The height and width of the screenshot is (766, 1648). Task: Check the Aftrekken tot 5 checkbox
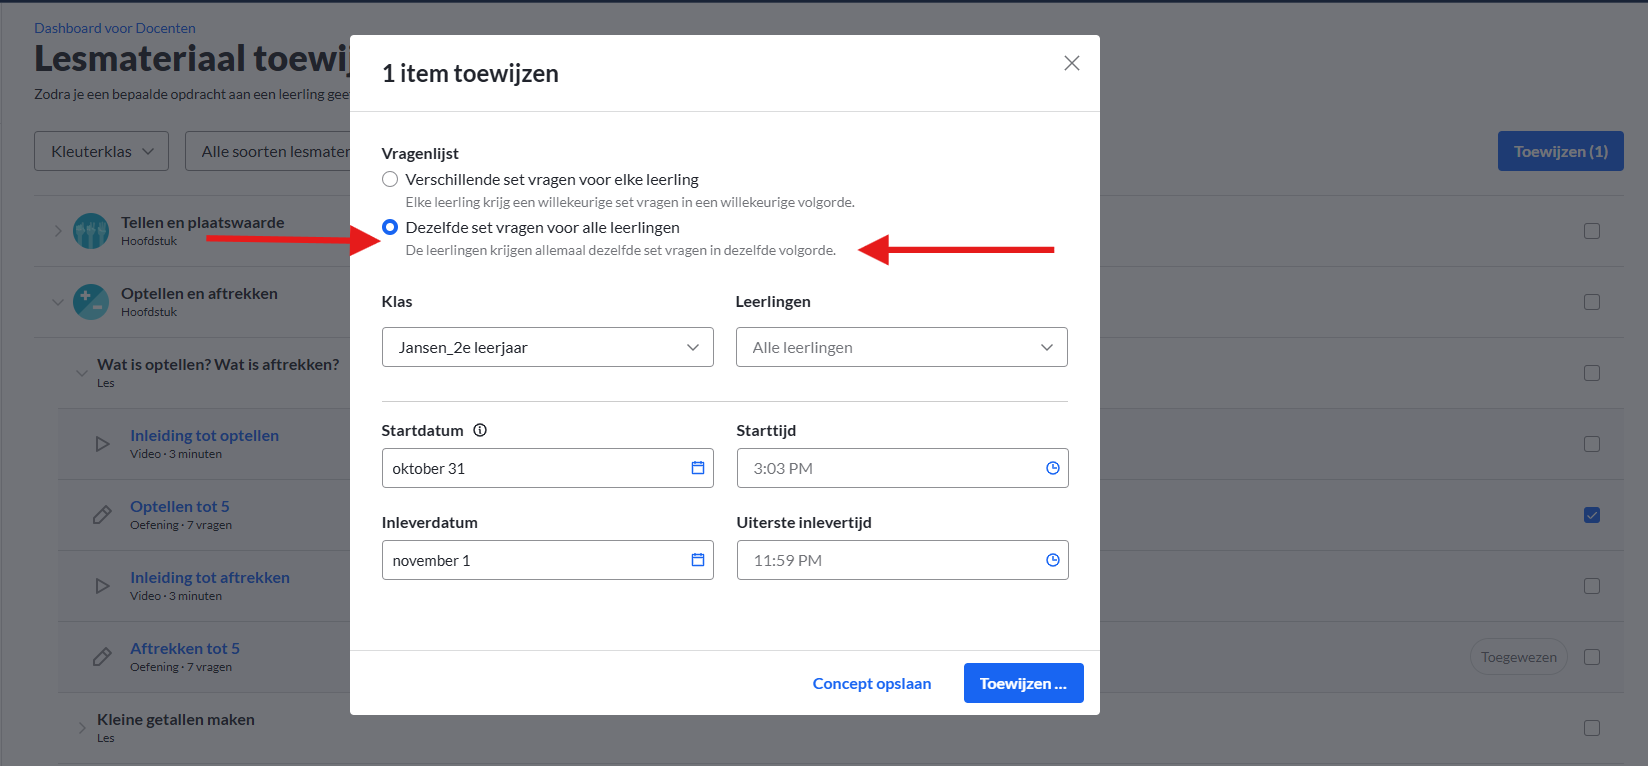click(1592, 657)
